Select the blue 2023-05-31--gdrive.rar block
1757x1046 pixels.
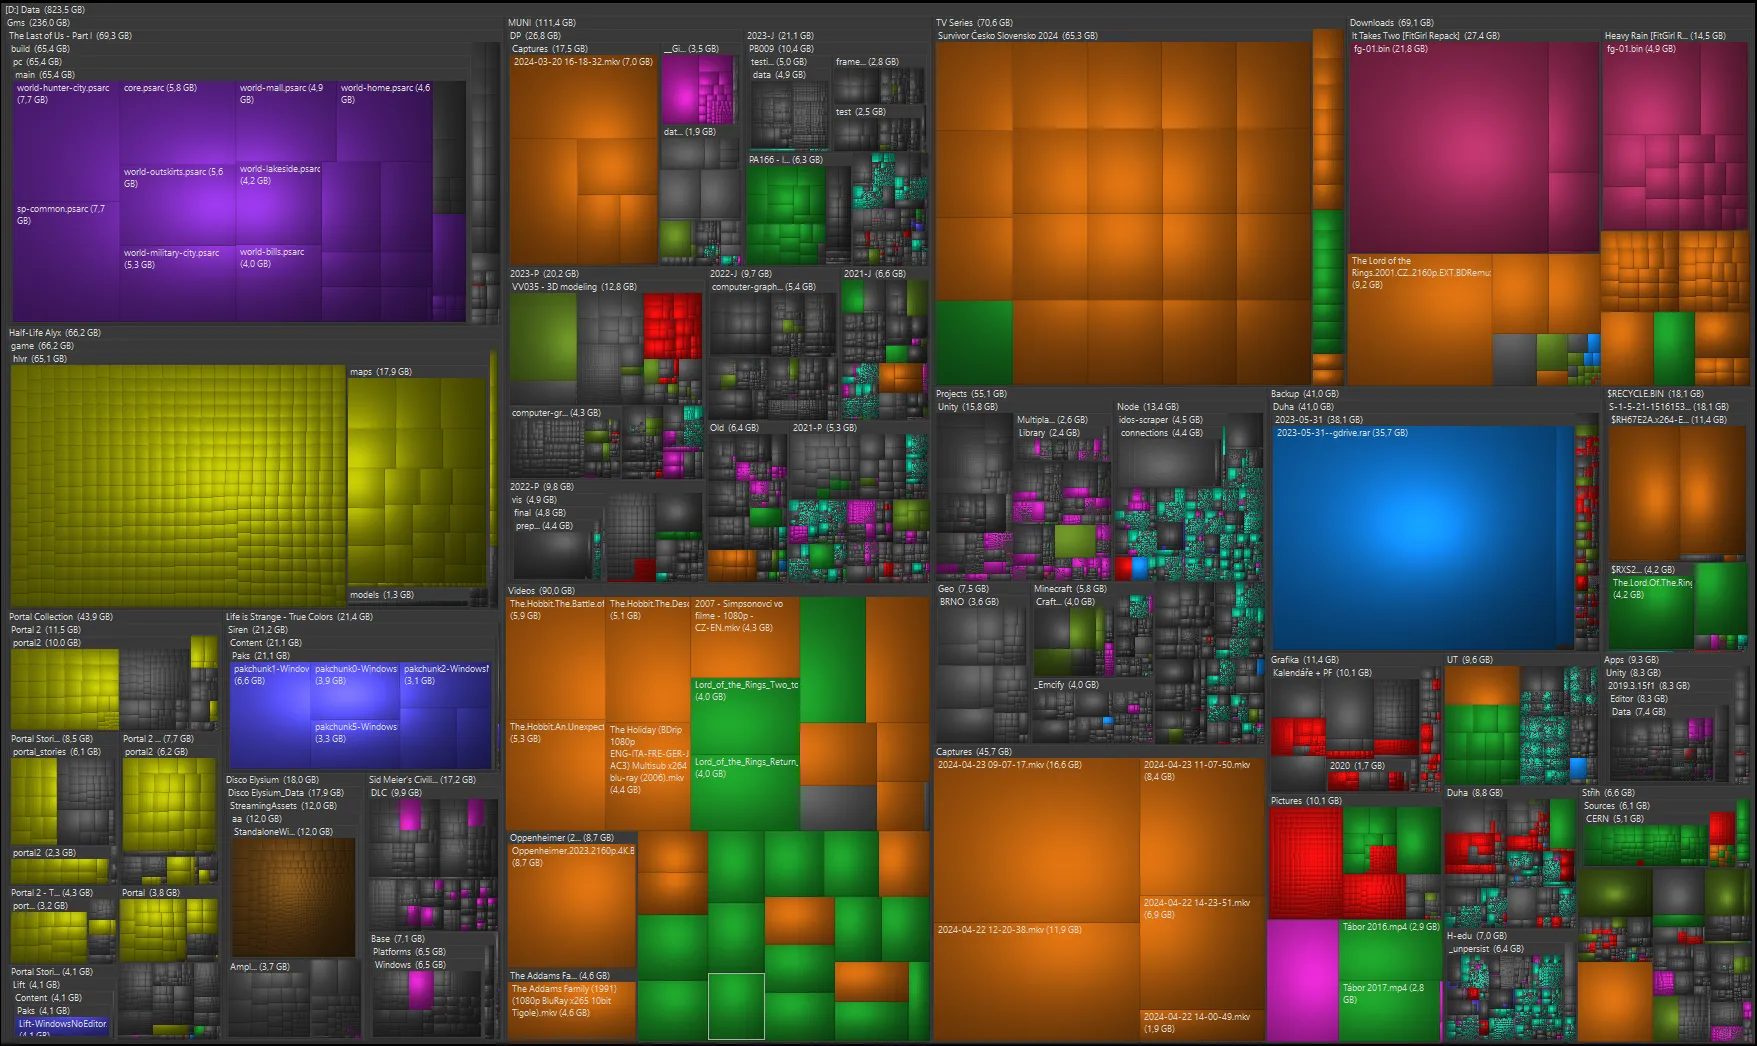pos(1420,540)
